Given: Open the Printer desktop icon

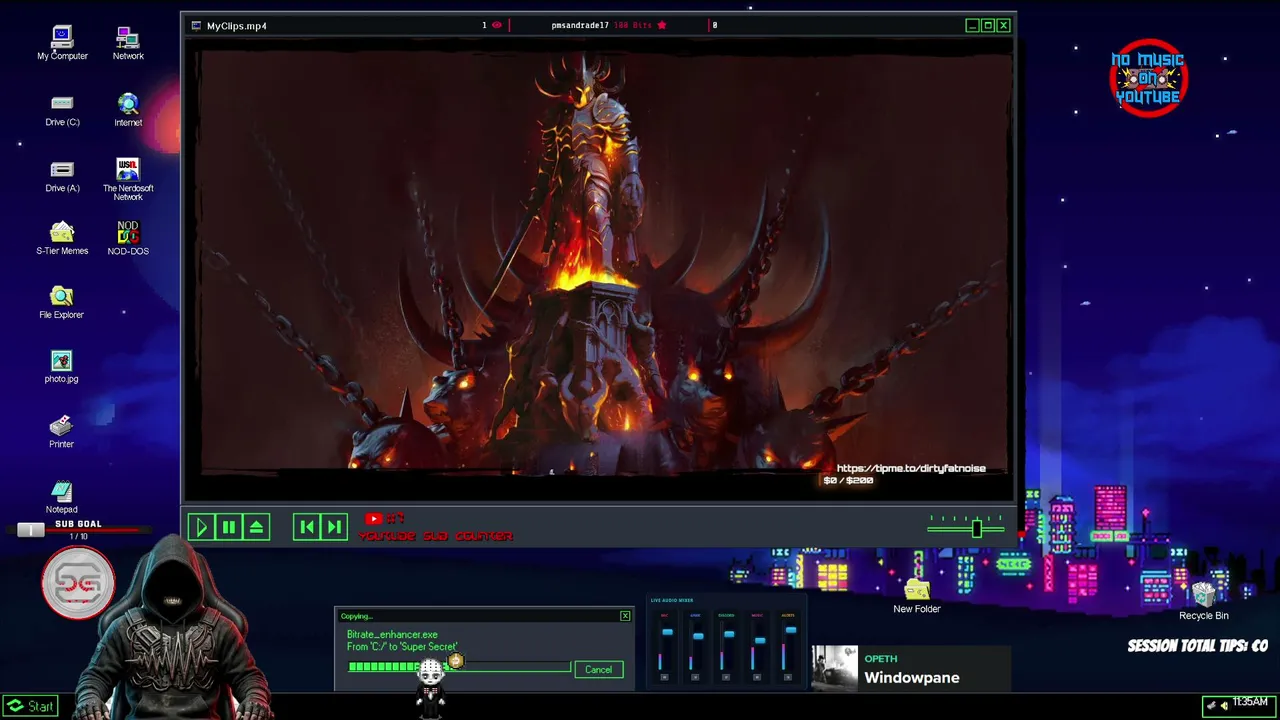Looking at the screenshot, I should click(61, 432).
